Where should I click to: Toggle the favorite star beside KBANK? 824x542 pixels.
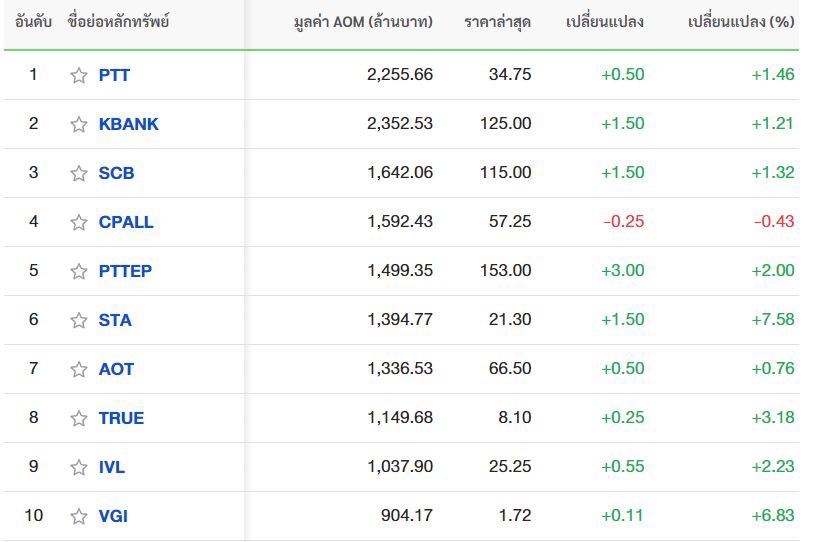[x=79, y=124]
